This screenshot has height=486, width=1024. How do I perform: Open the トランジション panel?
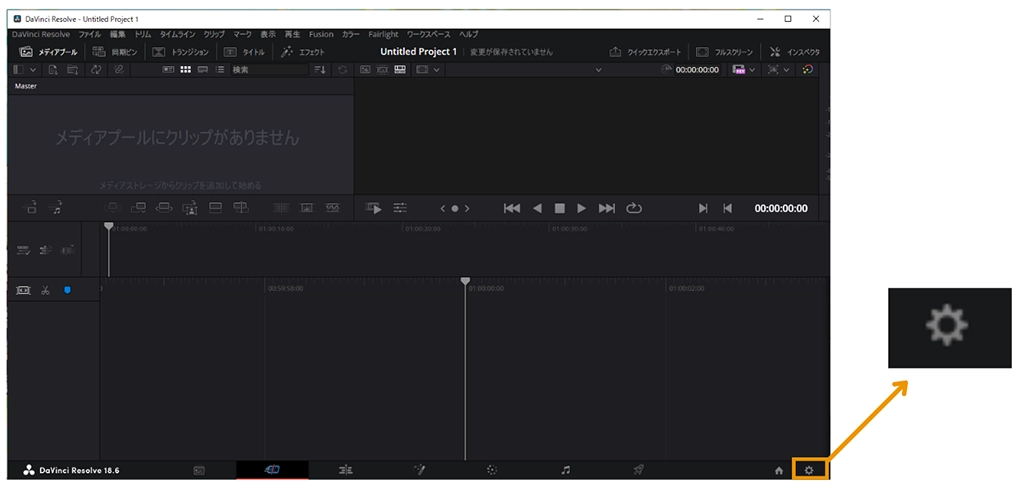tap(181, 52)
